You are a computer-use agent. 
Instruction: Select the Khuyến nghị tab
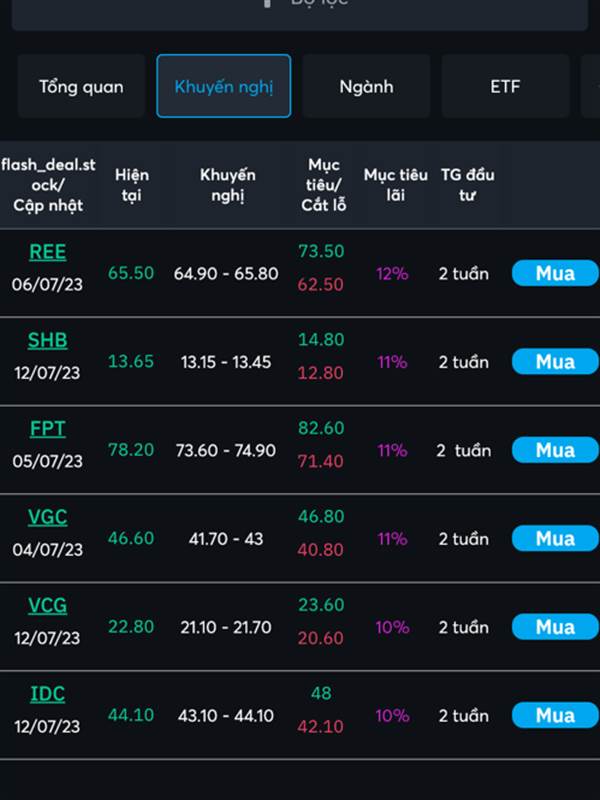point(223,86)
